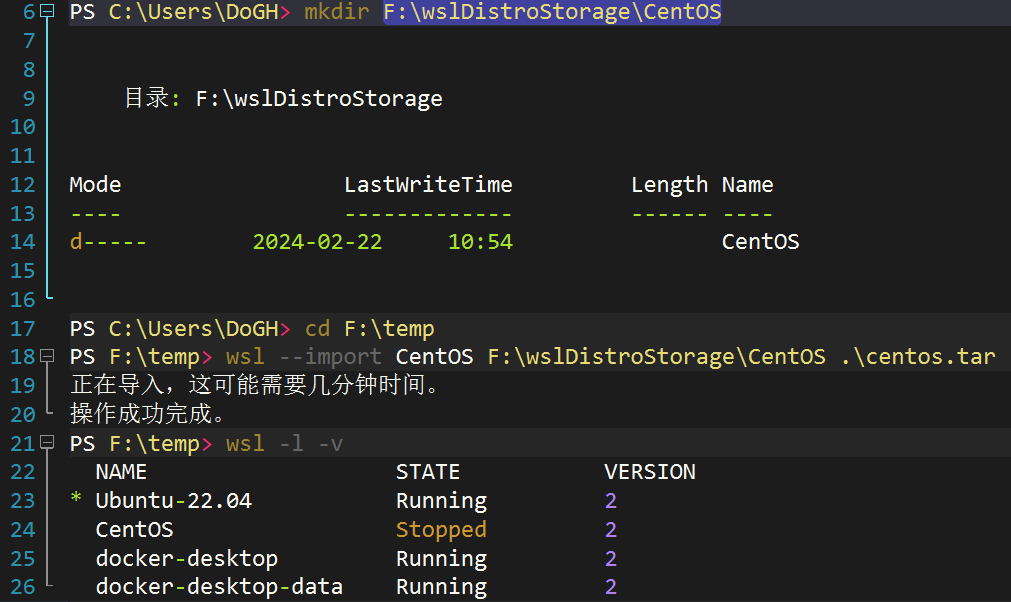
Task: Click the VERSION column header
Action: pos(650,472)
